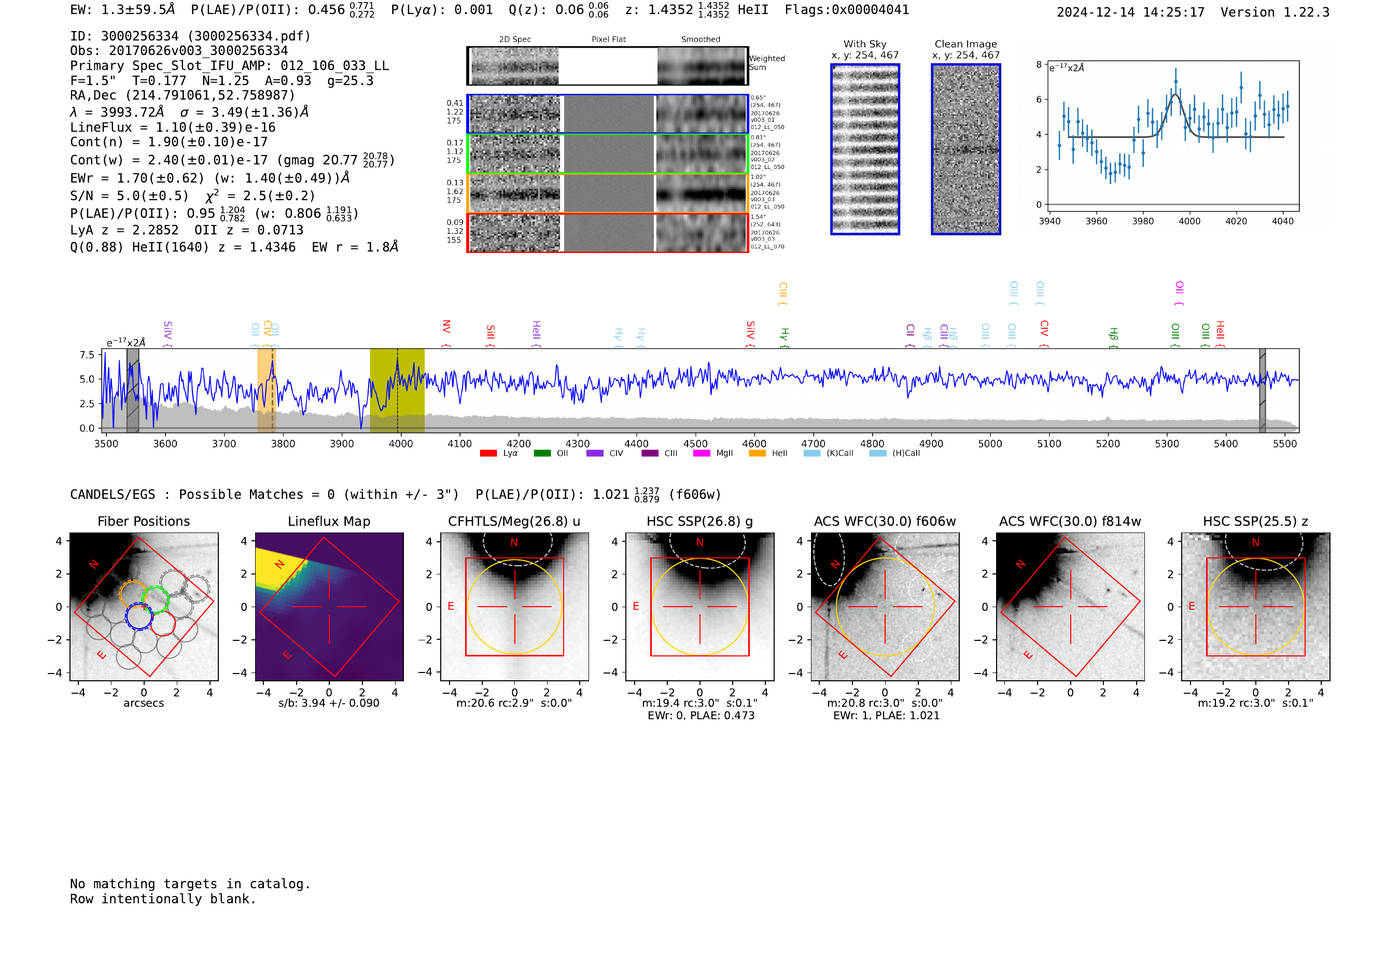Click the RA,Dec coordinates line
The width and height of the screenshot is (1400, 953).
click(x=183, y=95)
